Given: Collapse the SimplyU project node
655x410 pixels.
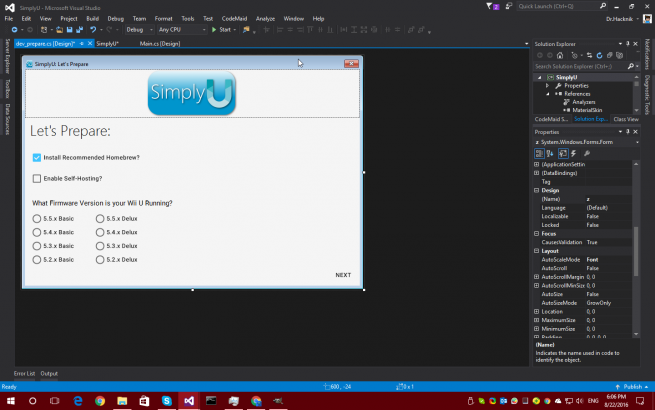Looking at the screenshot, I should tap(539, 77).
